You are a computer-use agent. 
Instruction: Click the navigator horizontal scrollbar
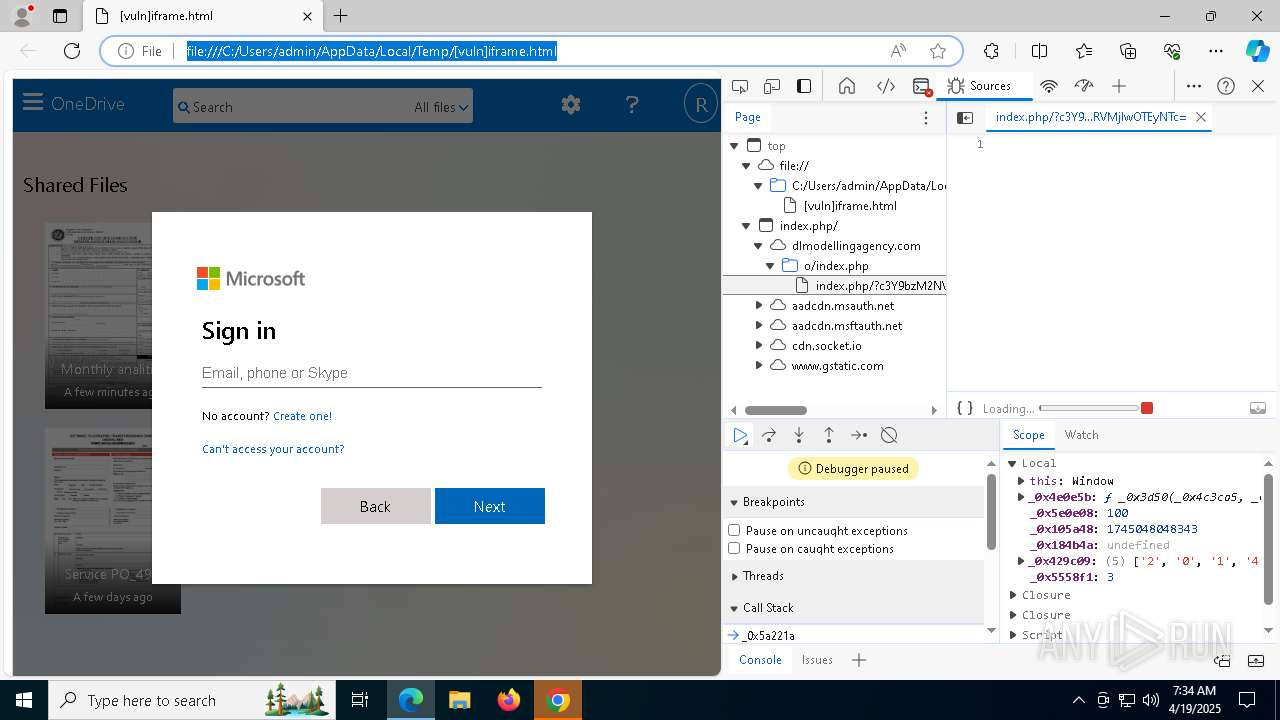pos(776,410)
